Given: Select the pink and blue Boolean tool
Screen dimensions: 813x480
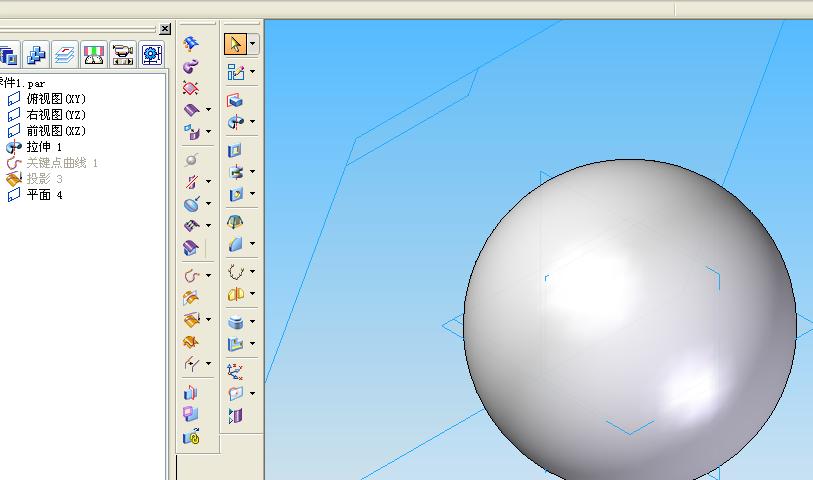Looking at the screenshot, I should (191, 414).
